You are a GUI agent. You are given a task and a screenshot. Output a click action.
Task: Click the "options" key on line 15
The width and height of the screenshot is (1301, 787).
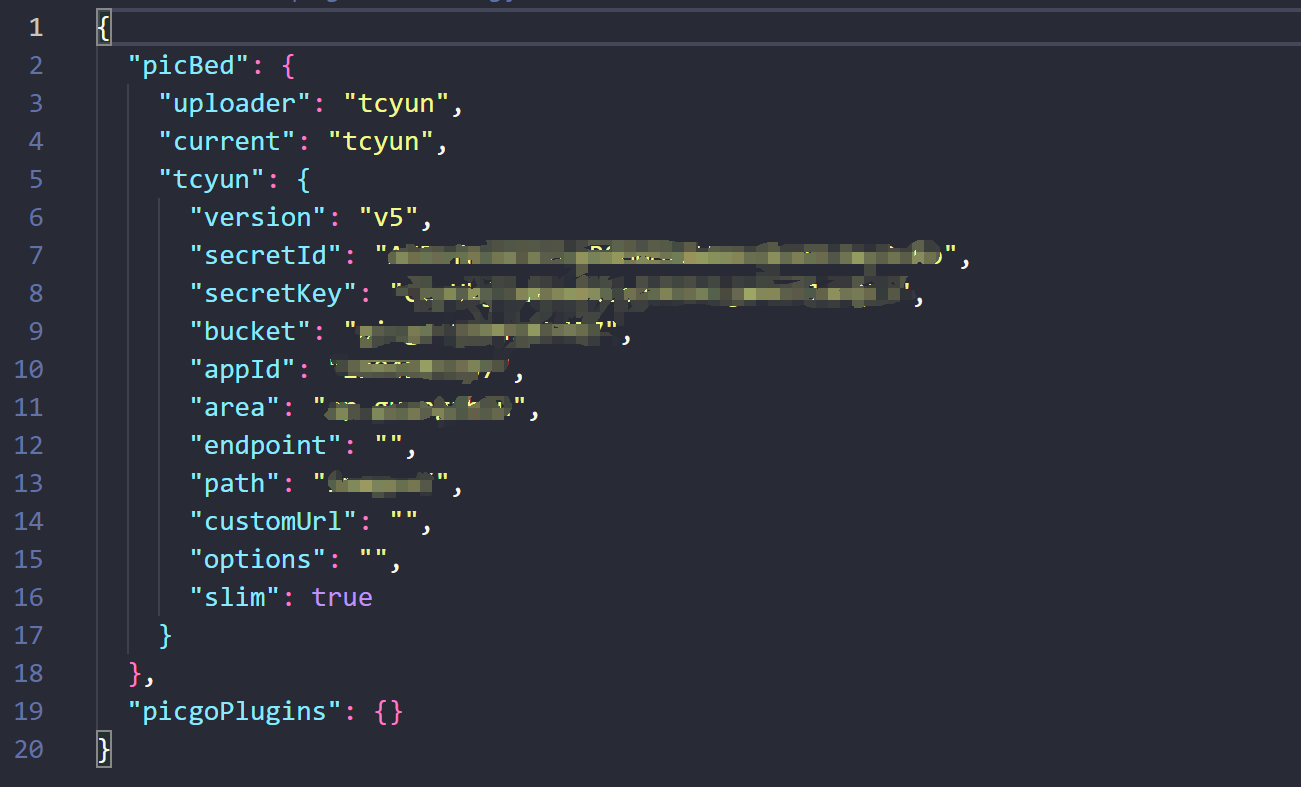[x=259, y=560]
